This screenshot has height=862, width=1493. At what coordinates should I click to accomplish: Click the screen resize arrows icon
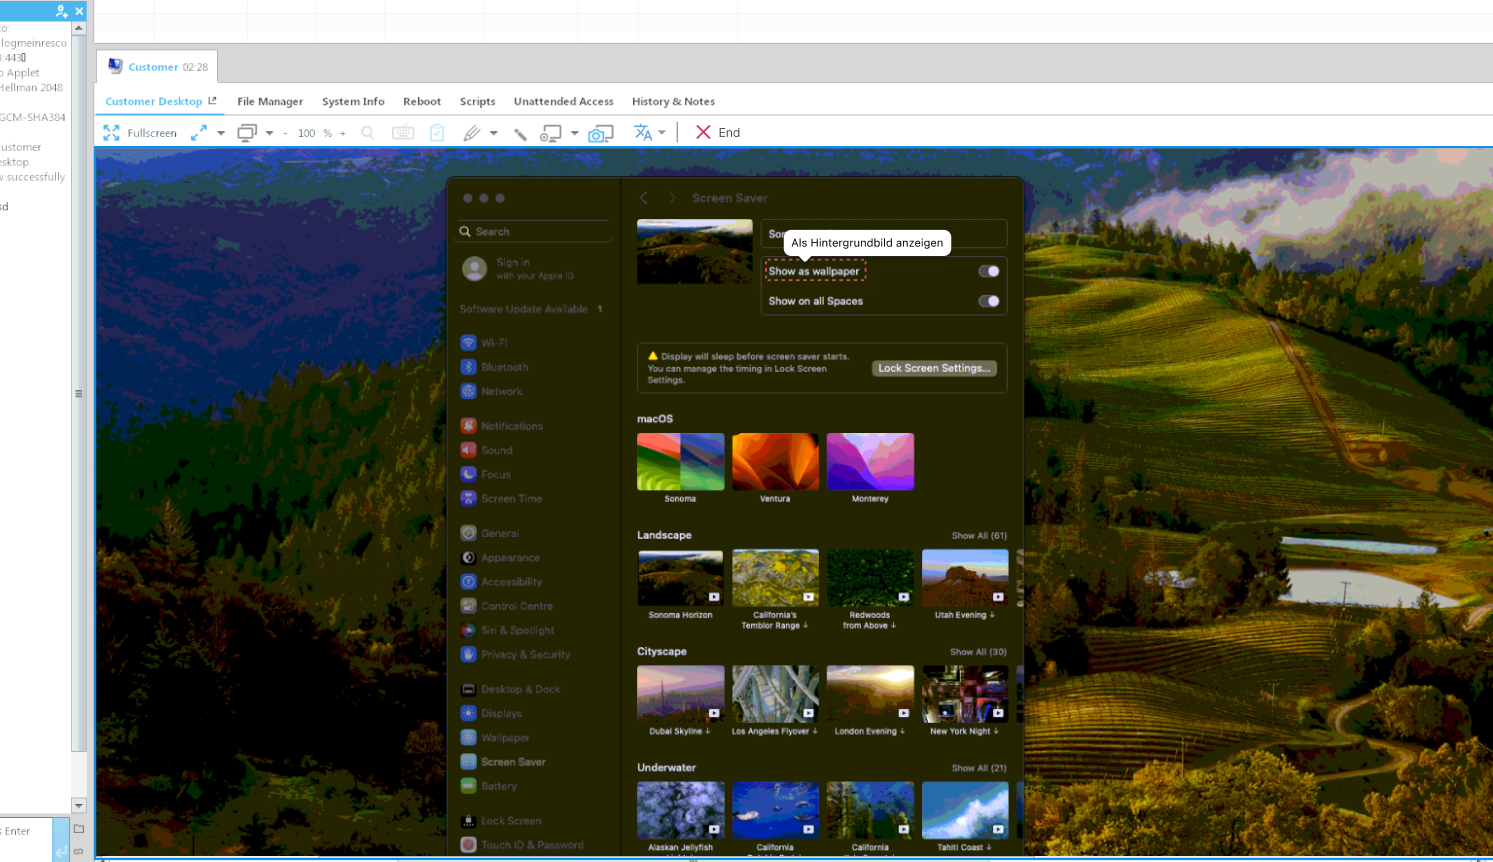(x=199, y=133)
